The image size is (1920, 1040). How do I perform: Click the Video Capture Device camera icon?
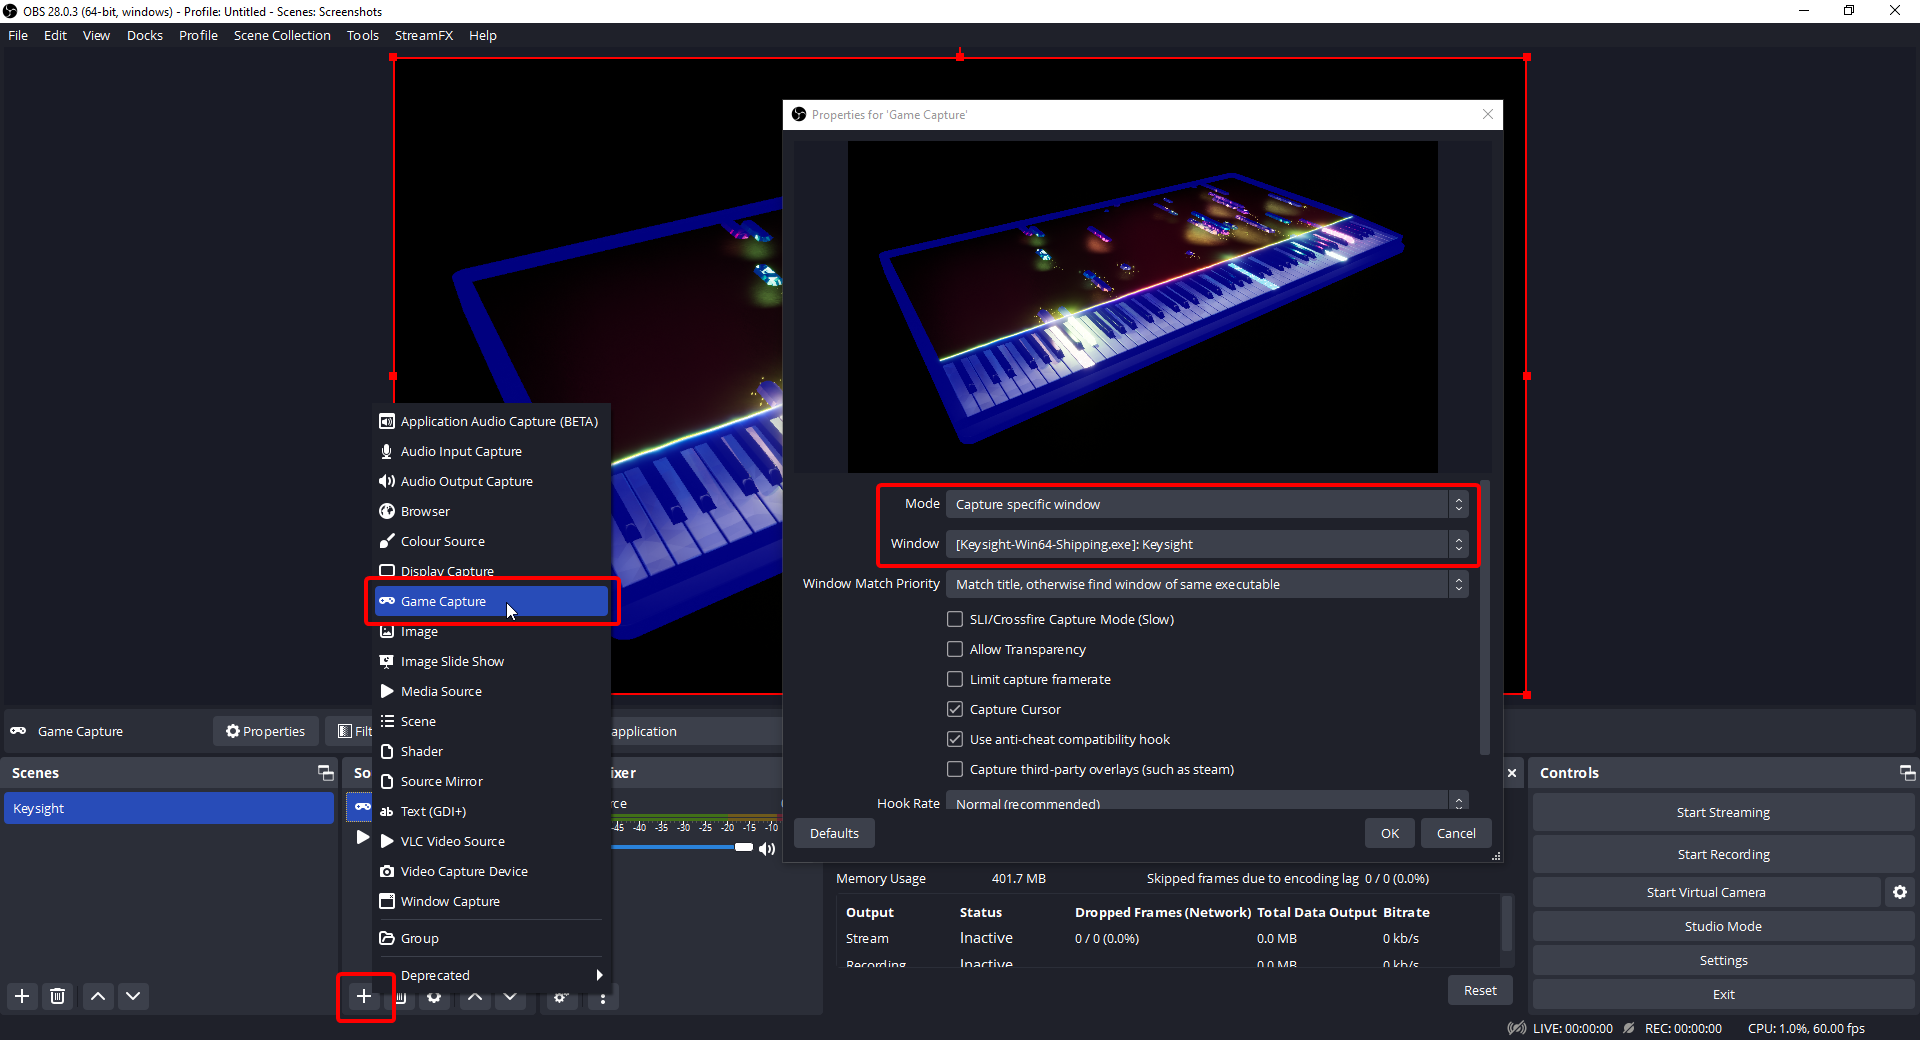coord(387,871)
